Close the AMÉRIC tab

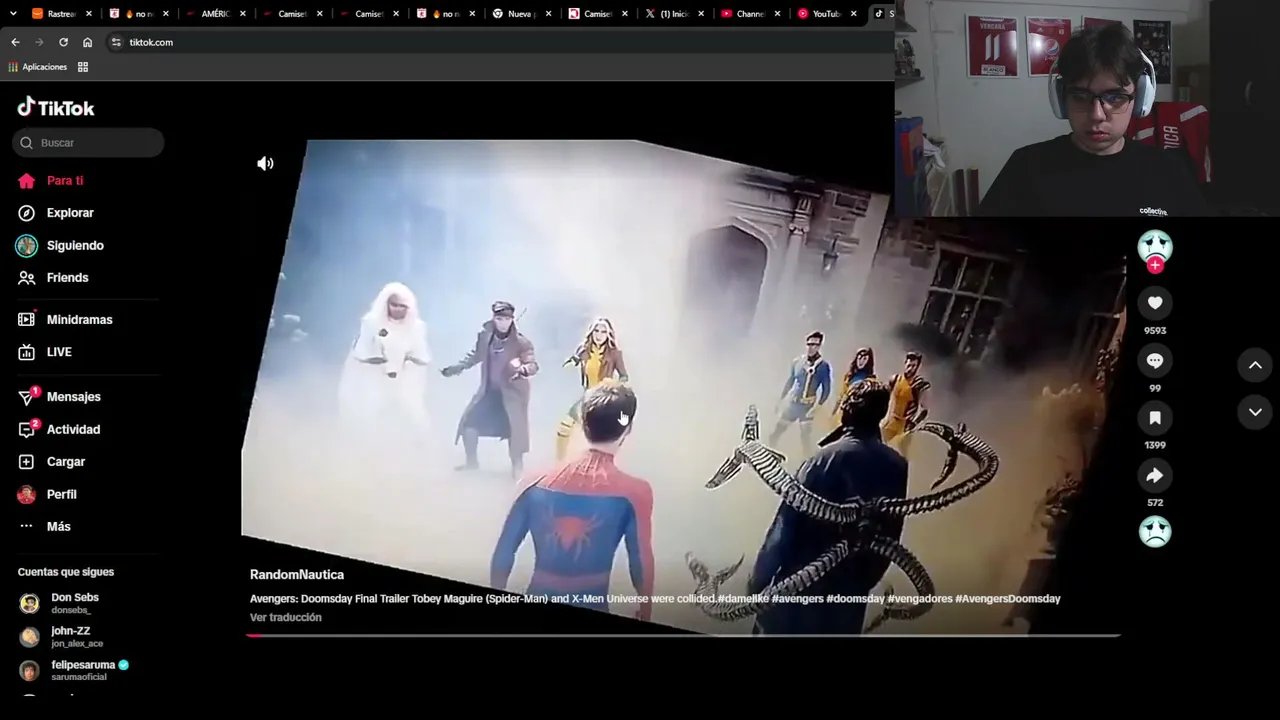click(x=242, y=14)
